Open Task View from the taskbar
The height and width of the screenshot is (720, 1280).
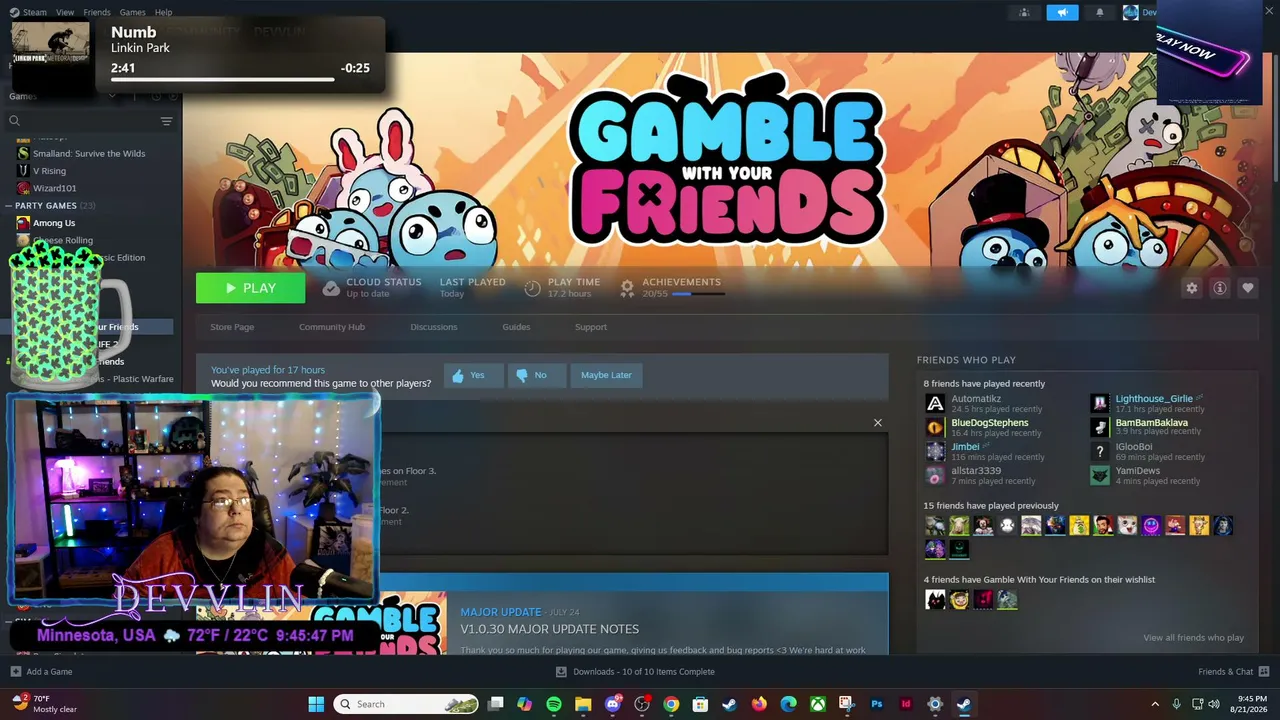coord(495,704)
